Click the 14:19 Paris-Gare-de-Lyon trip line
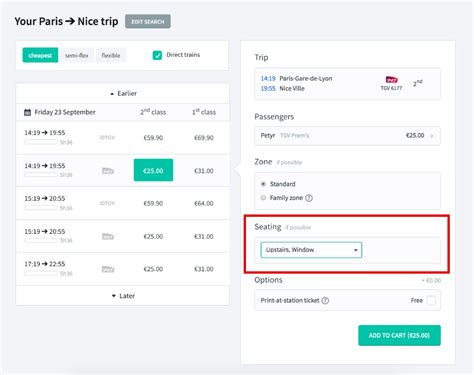This screenshot has width=474, height=375. coord(296,78)
